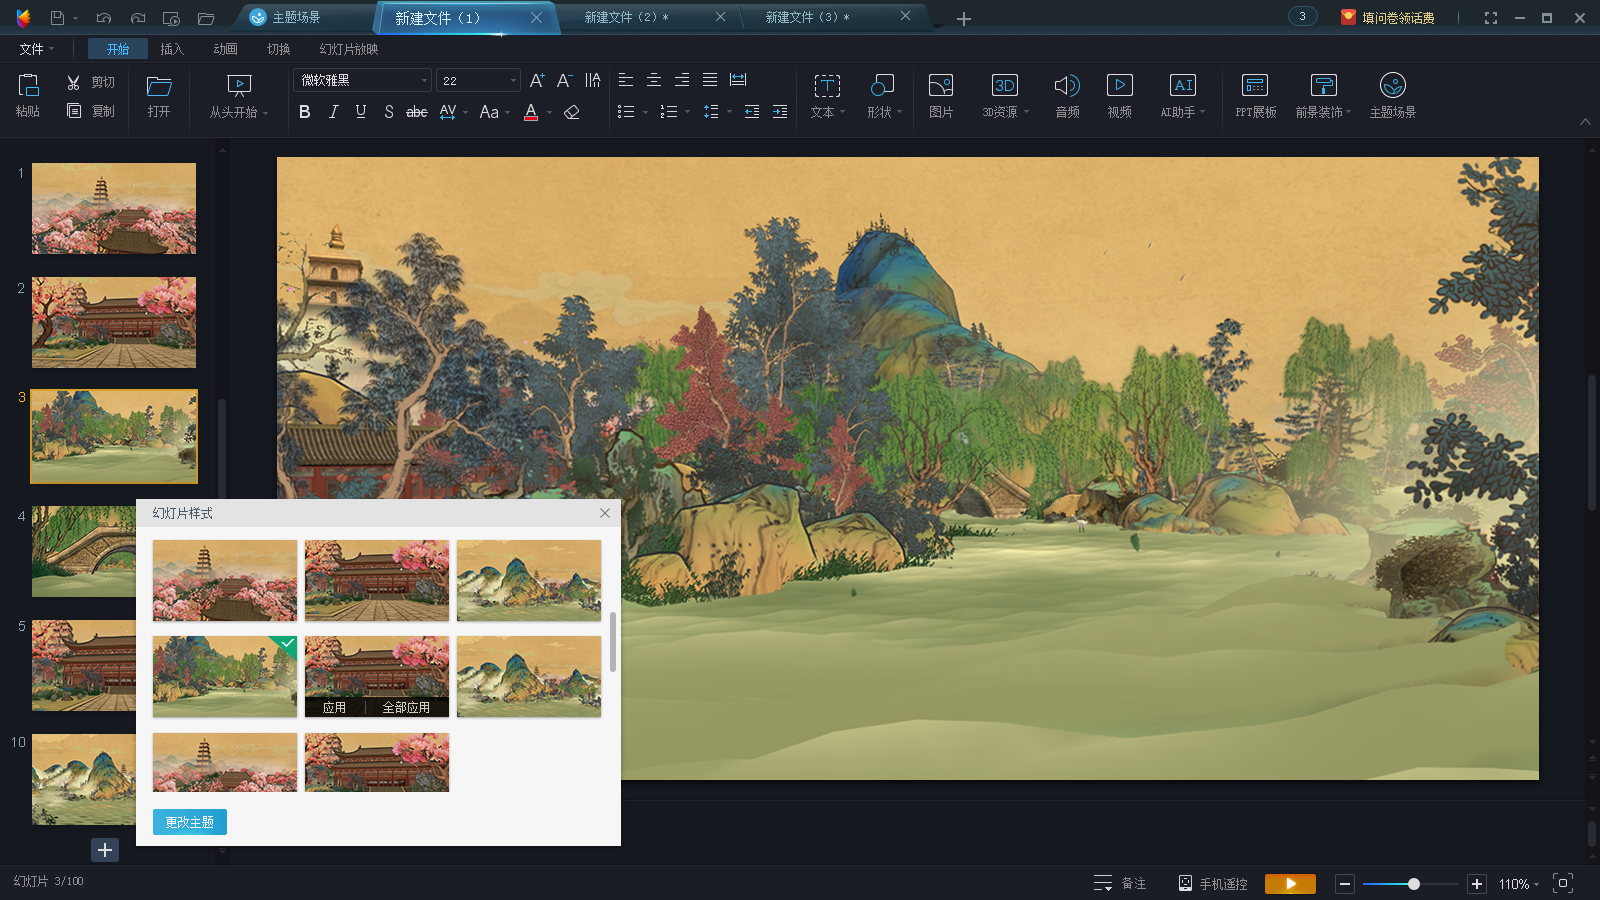Decrease indent icon in toolbar
This screenshot has height=900, width=1600.
pos(752,112)
